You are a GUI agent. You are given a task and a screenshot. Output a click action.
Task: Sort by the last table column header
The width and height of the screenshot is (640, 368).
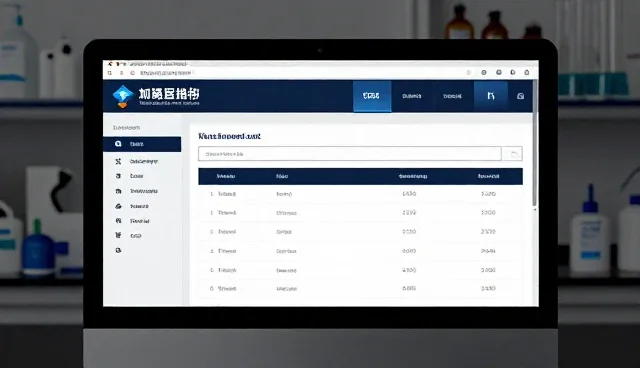(489, 176)
